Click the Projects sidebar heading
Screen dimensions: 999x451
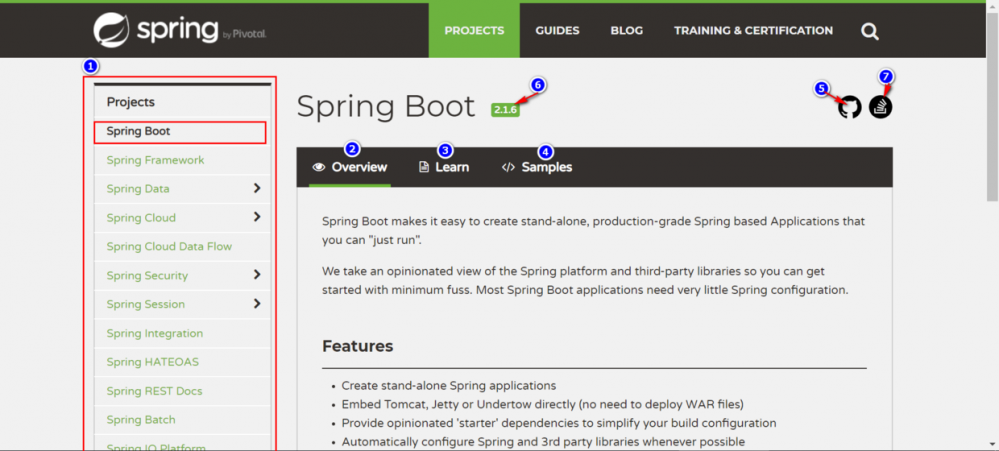tap(131, 102)
